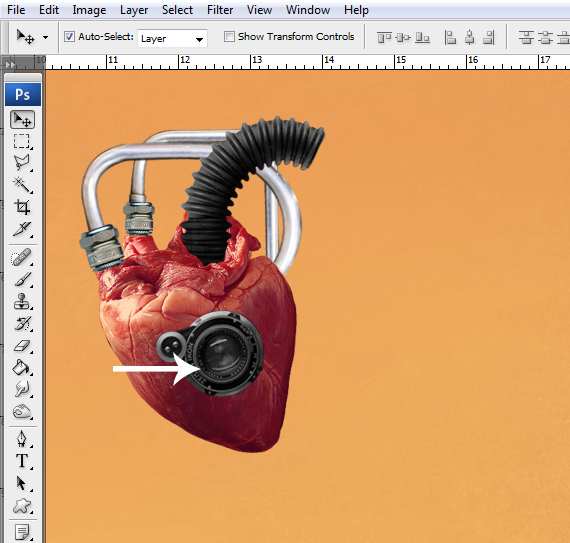This screenshot has width=570, height=543.
Task: Uncheck the Auto-Select checkbox
Action: tap(69, 37)
